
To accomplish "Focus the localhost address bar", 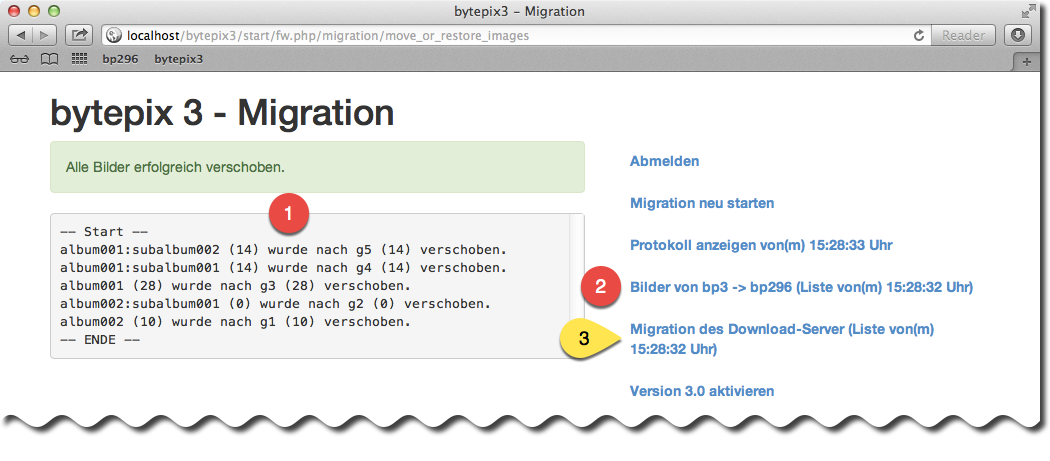I will pos(516,35).
